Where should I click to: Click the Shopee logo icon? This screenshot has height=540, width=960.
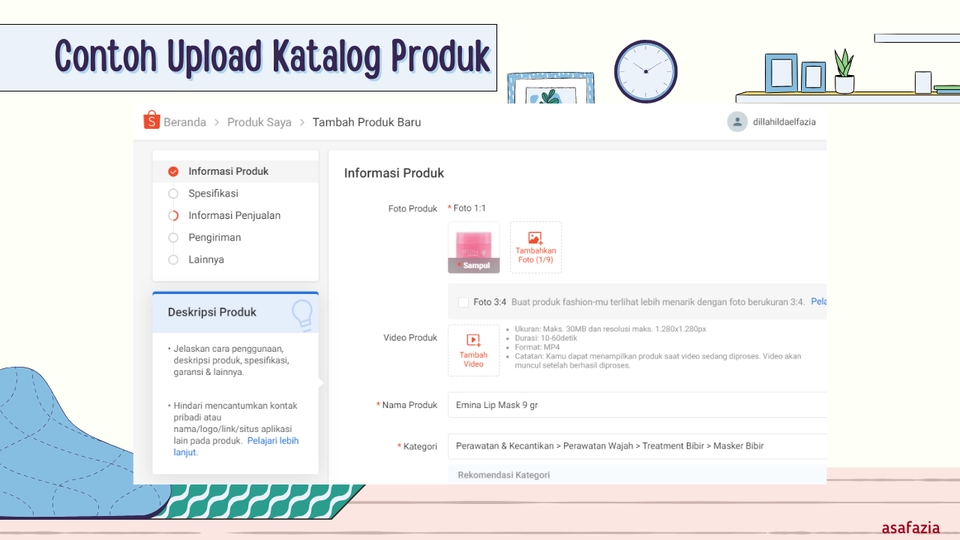151,121
